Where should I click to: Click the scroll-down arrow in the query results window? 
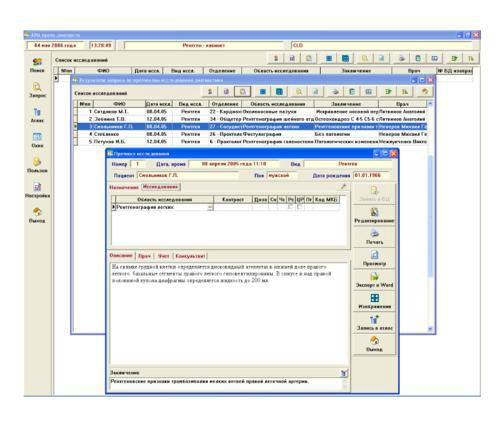pos(430,329)
